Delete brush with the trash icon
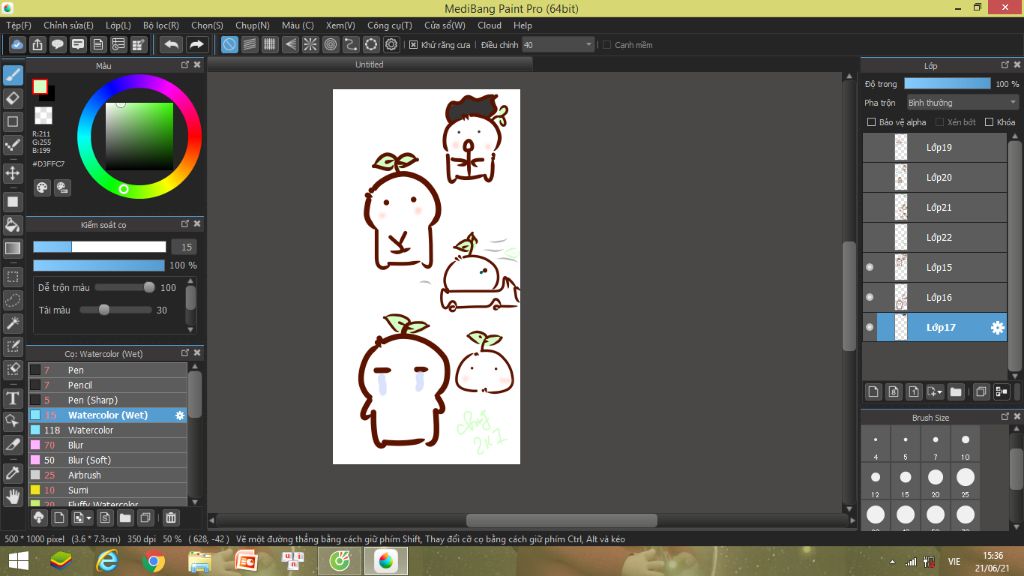 170,518
